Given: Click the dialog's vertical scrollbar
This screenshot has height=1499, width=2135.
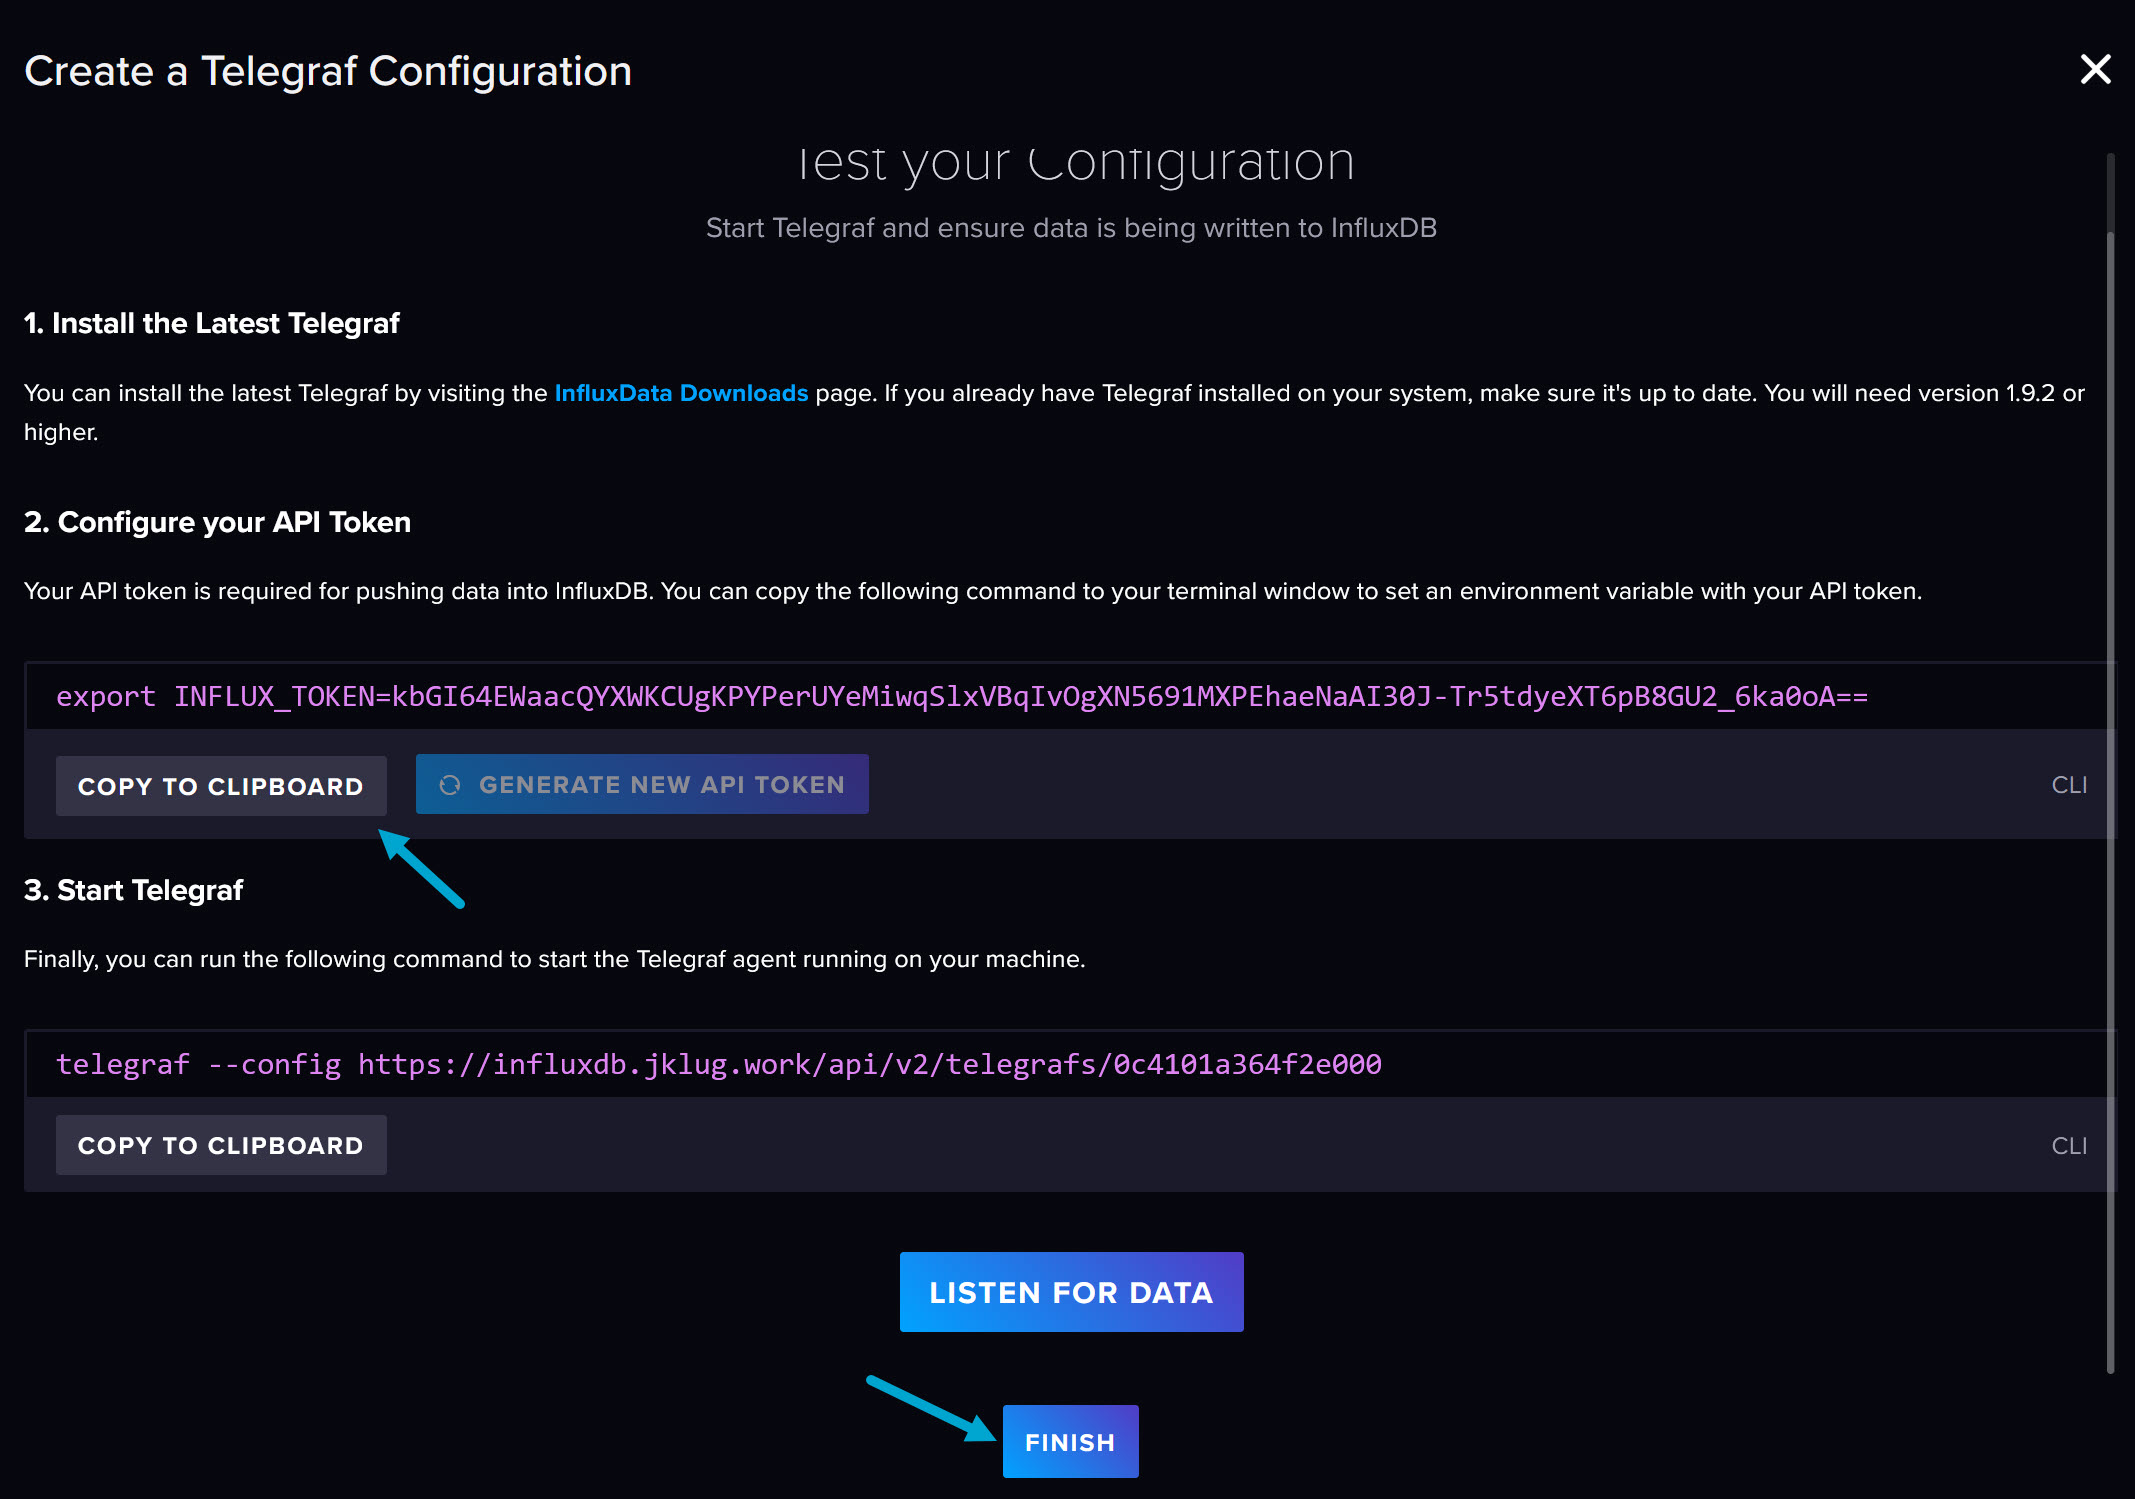Looking at the screenshot, I should click(2110, 760).
